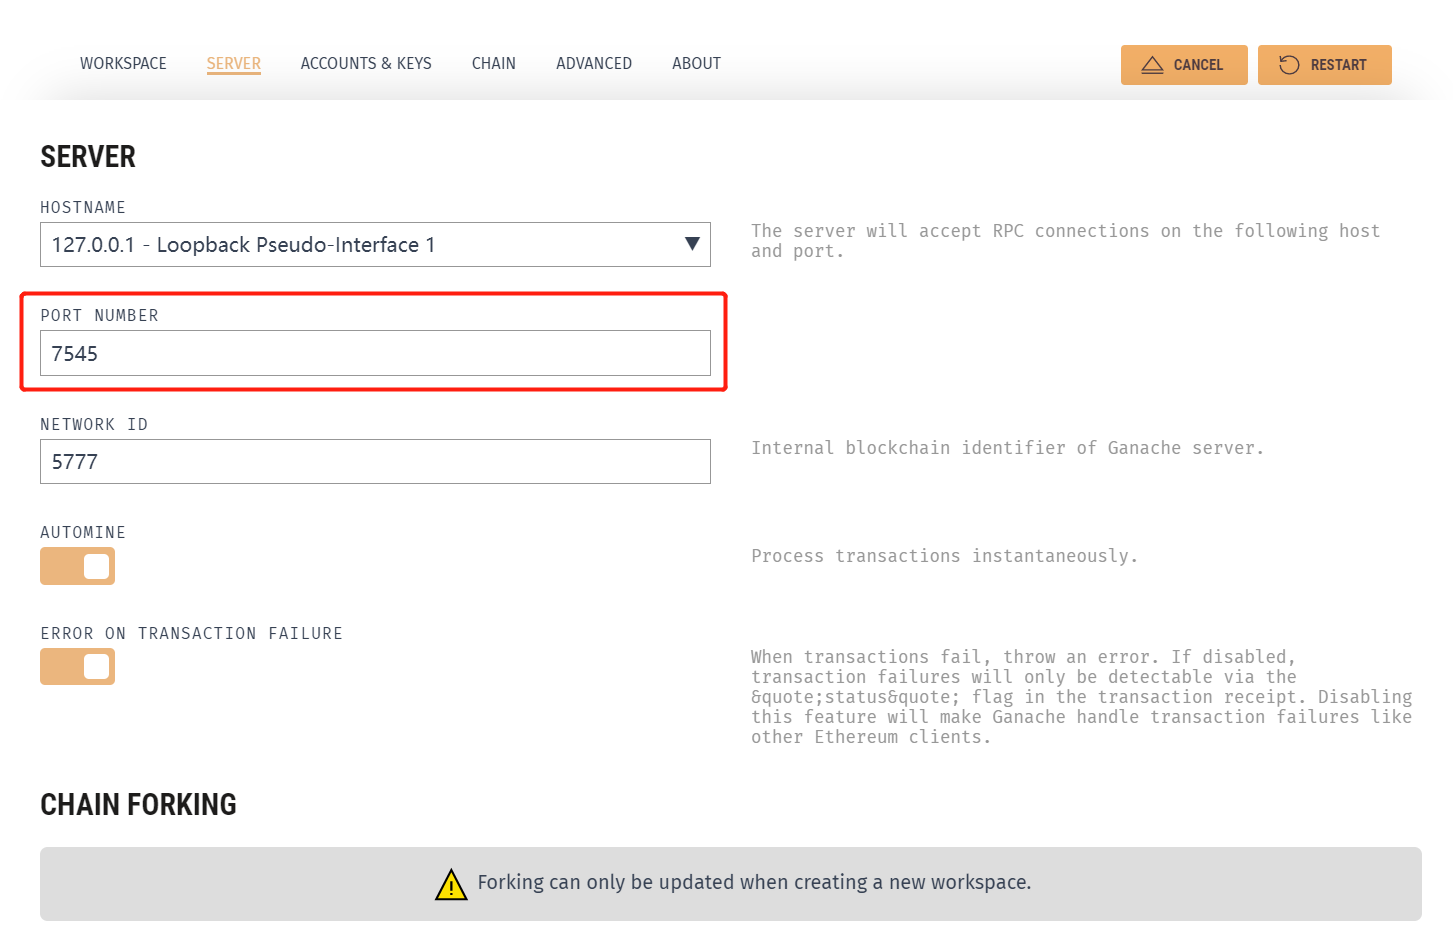Viewport: 1453px width, 943px height.
Task: Switch to the WORKSPACE tab
Action: 123,63
